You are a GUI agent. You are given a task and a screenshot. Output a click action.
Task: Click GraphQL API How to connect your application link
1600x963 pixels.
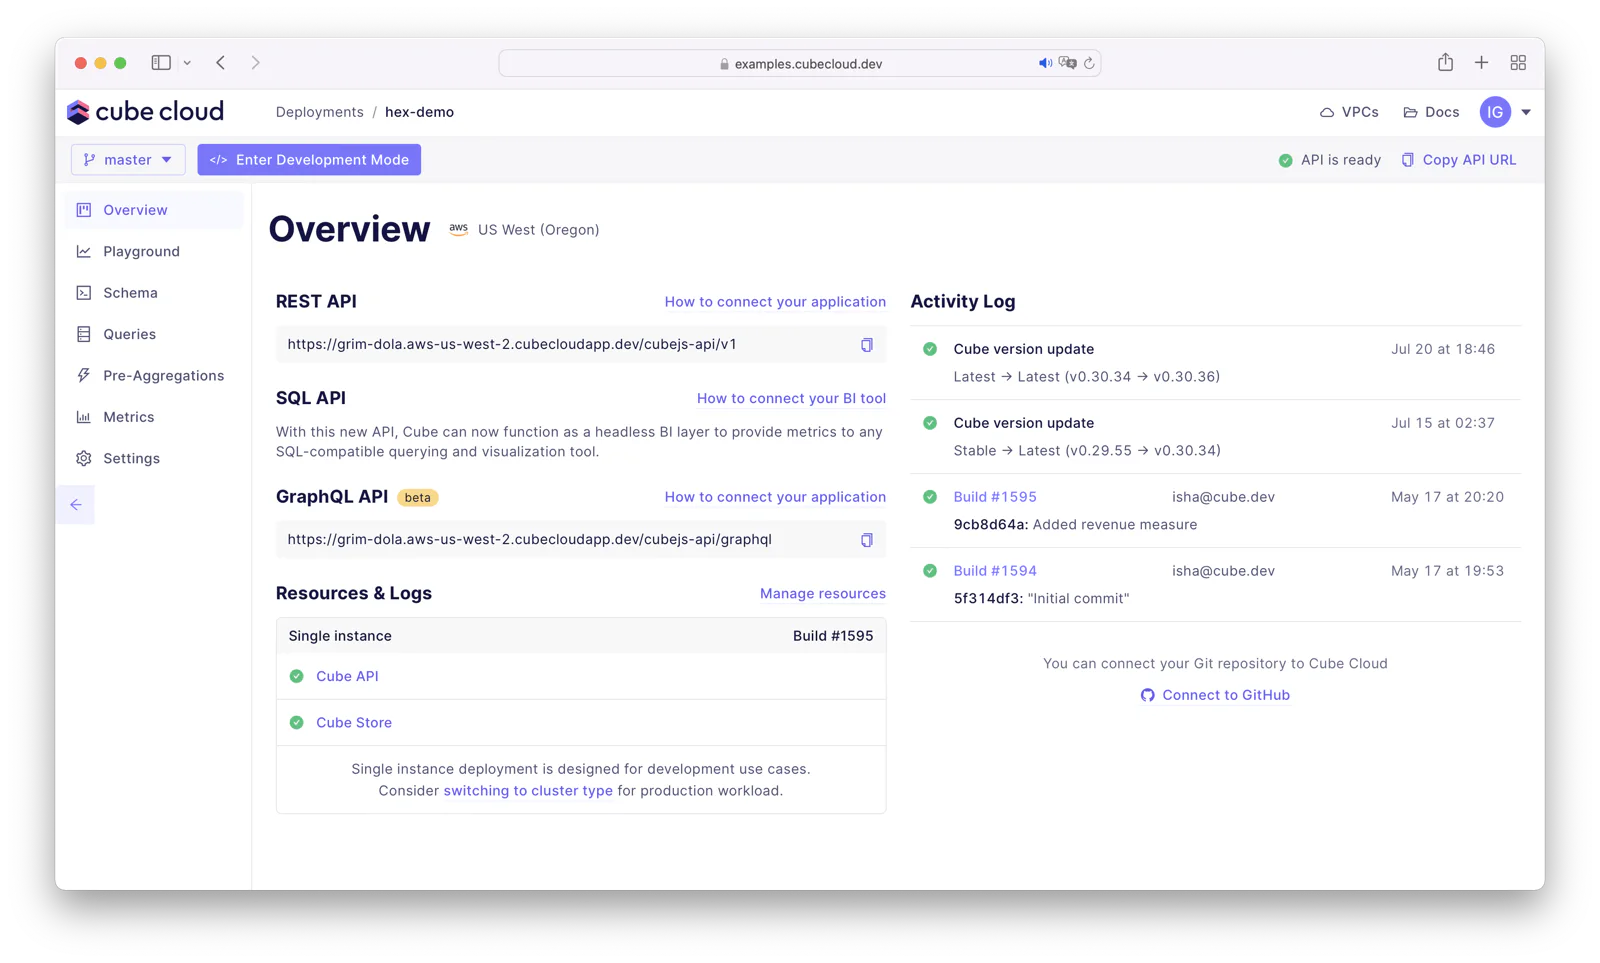click(775, 497)
